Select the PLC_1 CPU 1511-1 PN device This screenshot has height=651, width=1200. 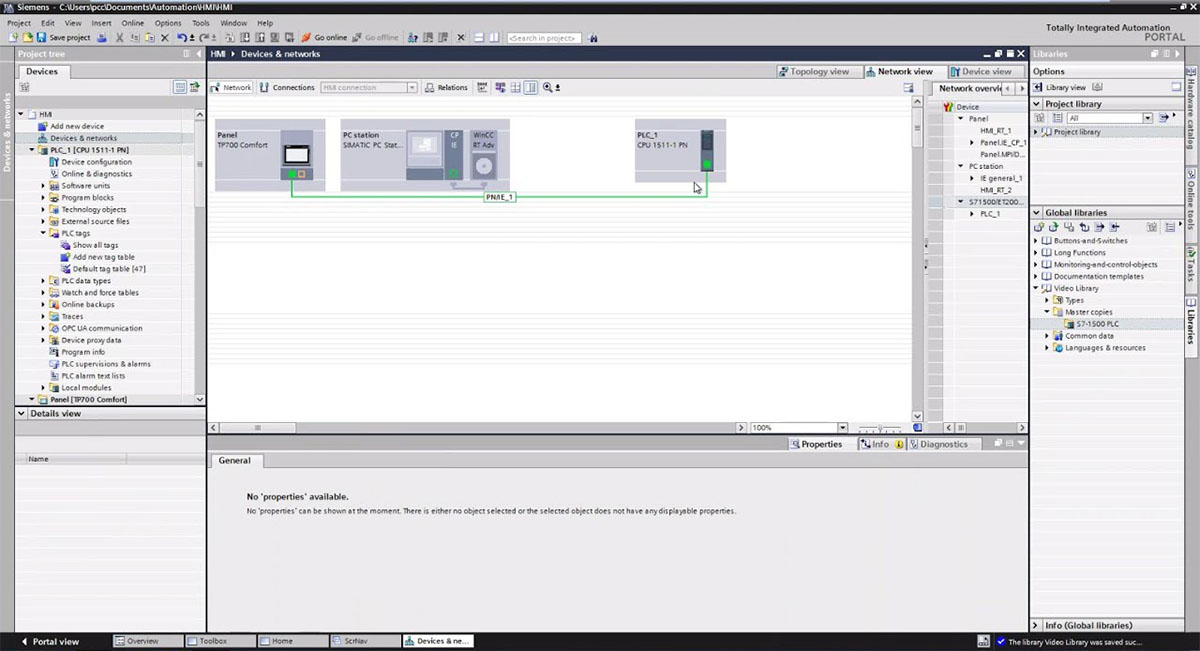click(680, 150)
